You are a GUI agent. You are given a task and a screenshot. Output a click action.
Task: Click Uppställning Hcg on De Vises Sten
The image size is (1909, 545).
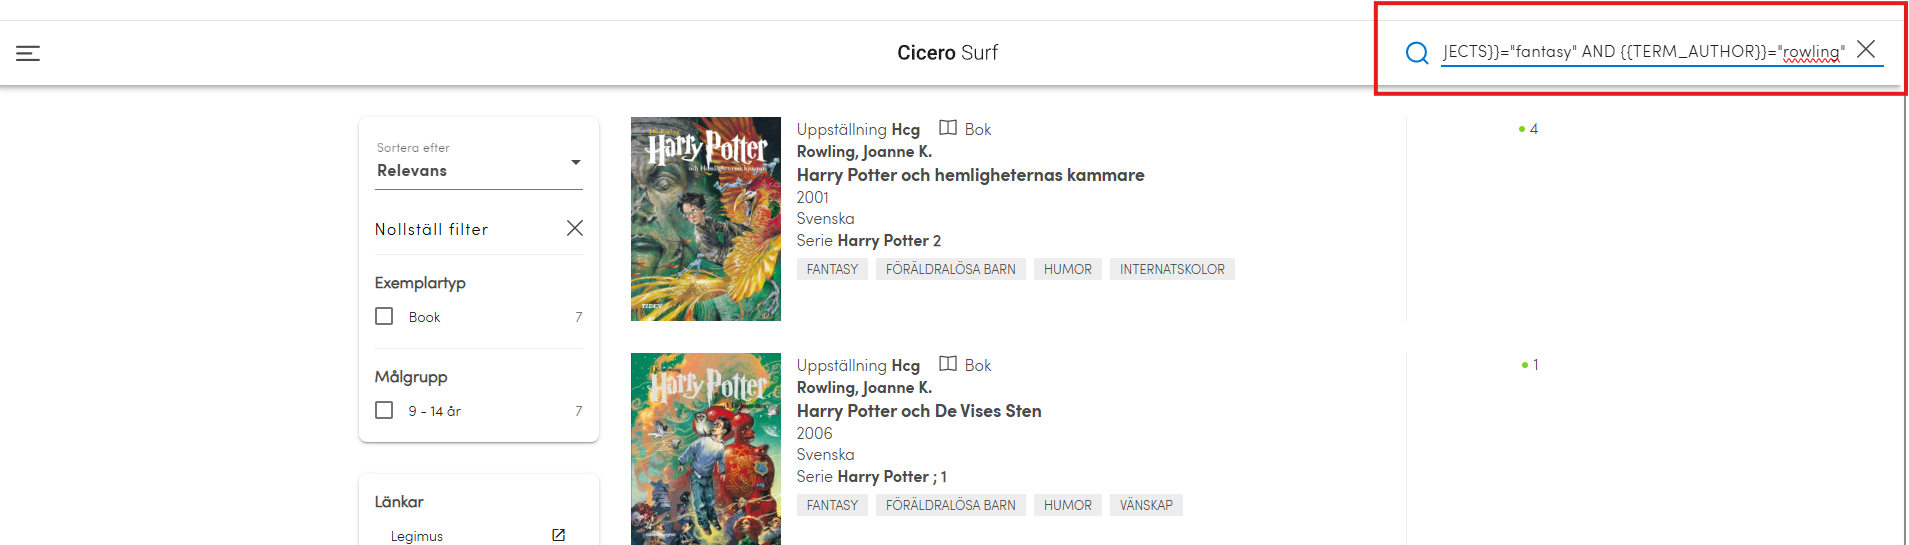pos(858,366)
